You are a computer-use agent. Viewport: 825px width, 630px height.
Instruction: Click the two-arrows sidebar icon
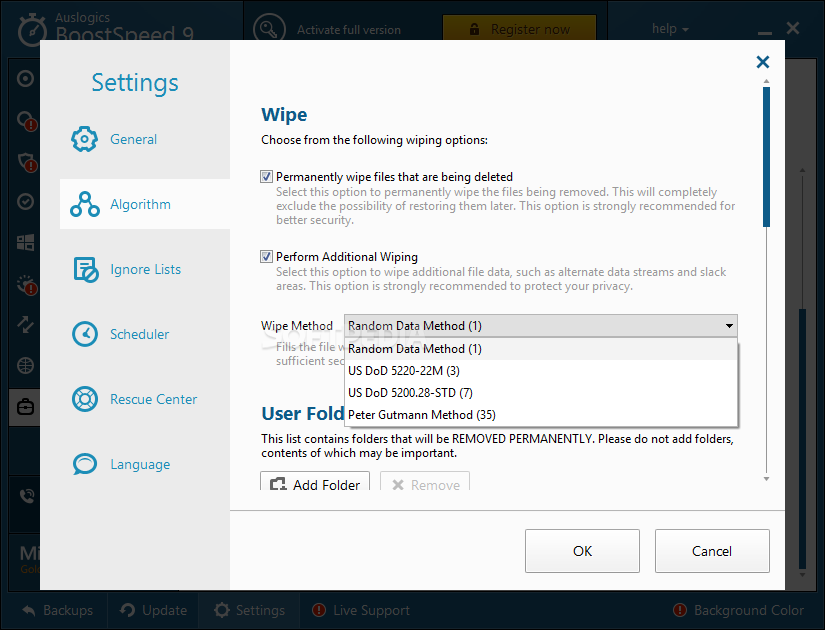[25, 324]
